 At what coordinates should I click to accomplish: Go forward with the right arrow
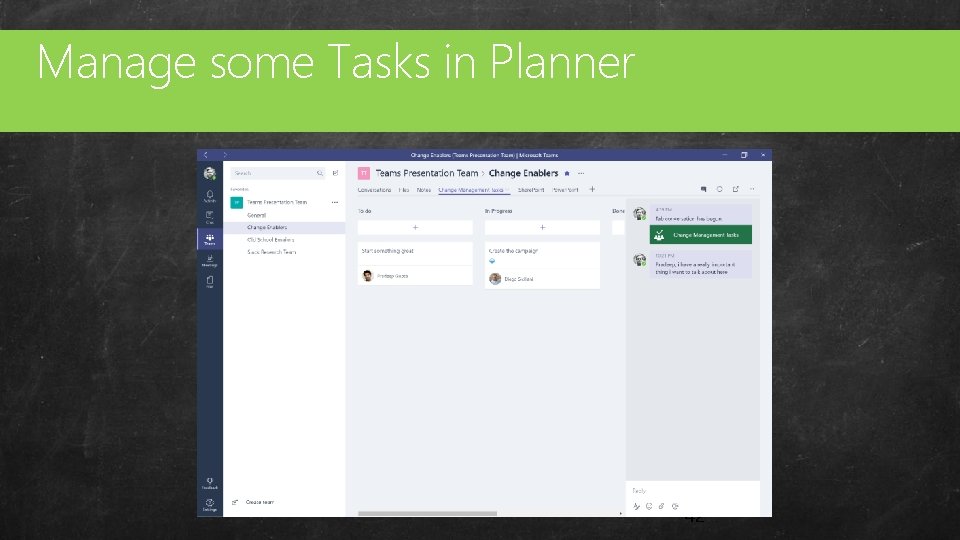pos(225,155)
